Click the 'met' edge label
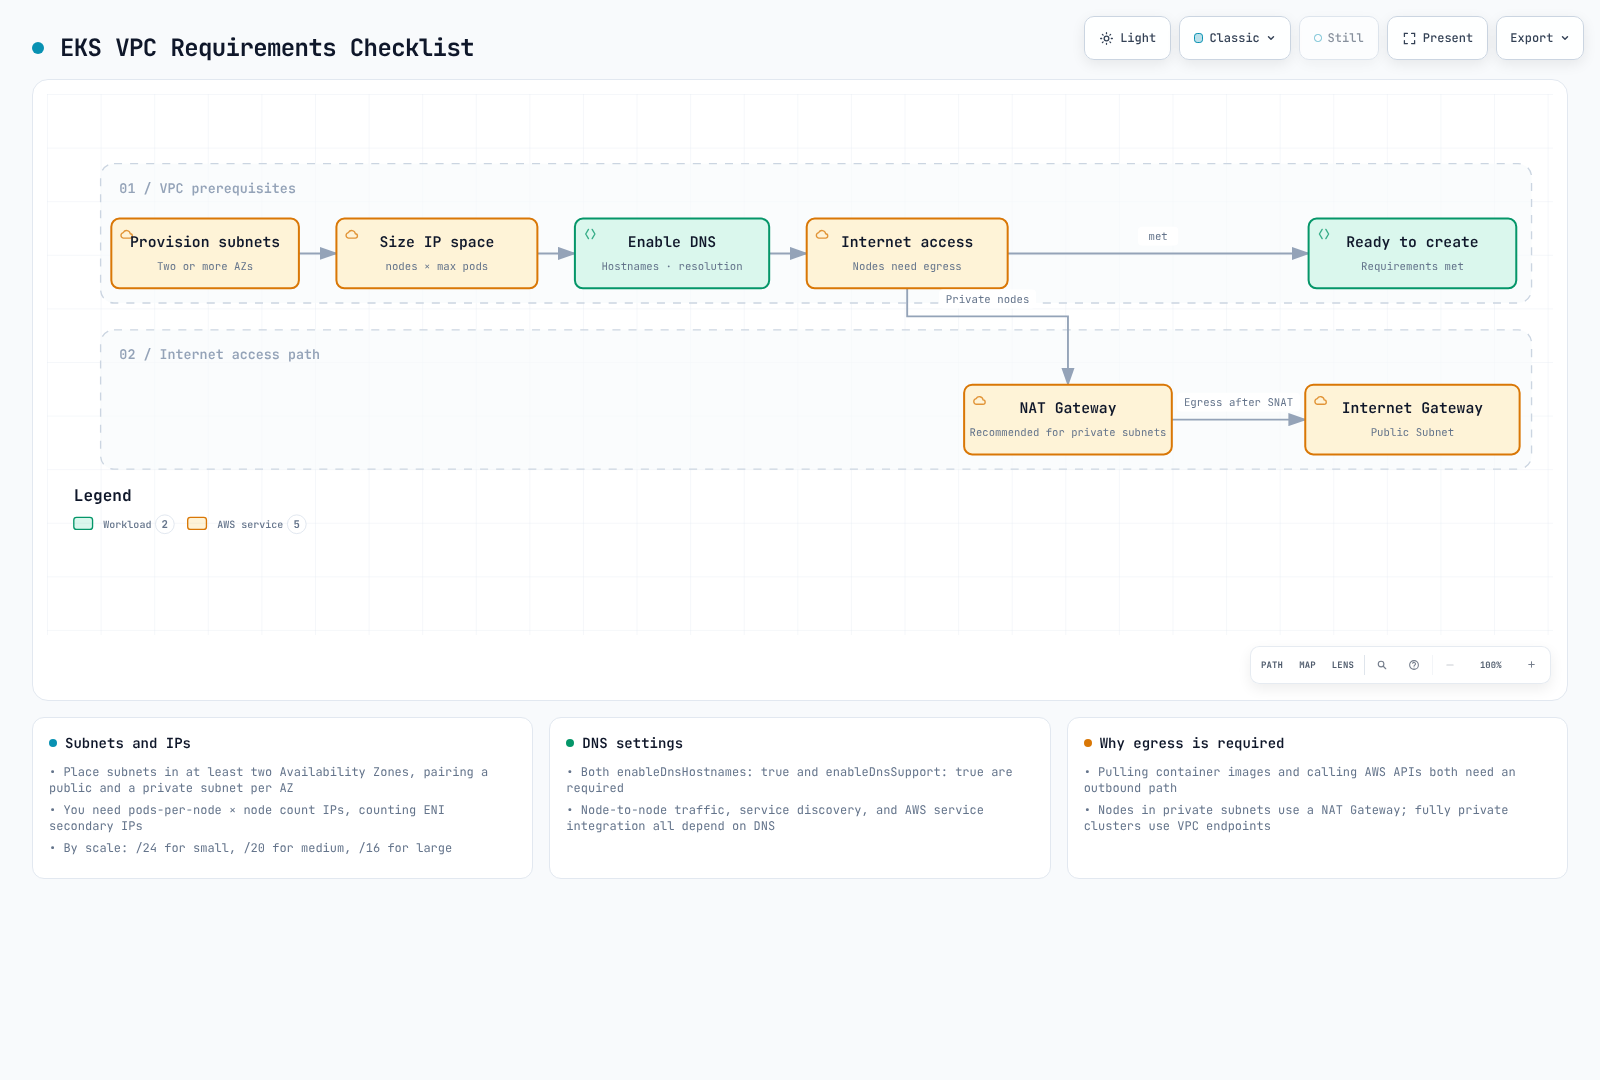This screenshot has height=1080, width=1600. 1158,237
